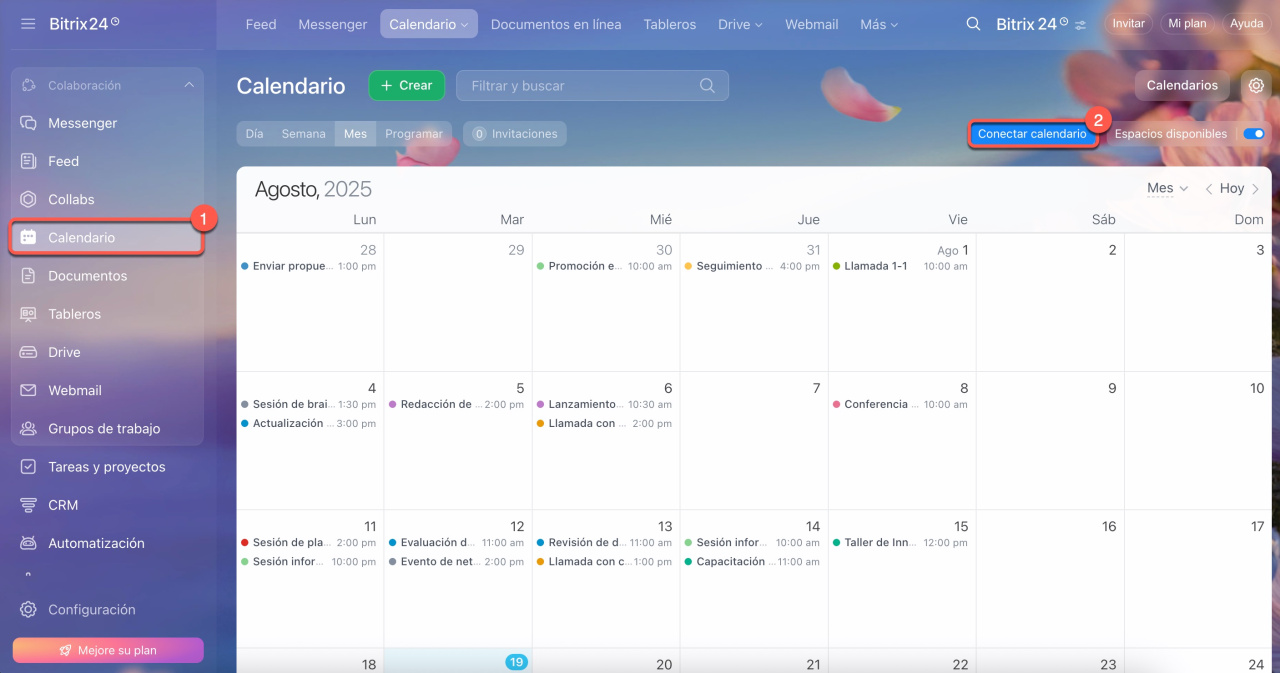Open the Capacitación 11:00 am event
This screenshot has height=673, width=1280.
pyautogui.click(x=753, y=562)
